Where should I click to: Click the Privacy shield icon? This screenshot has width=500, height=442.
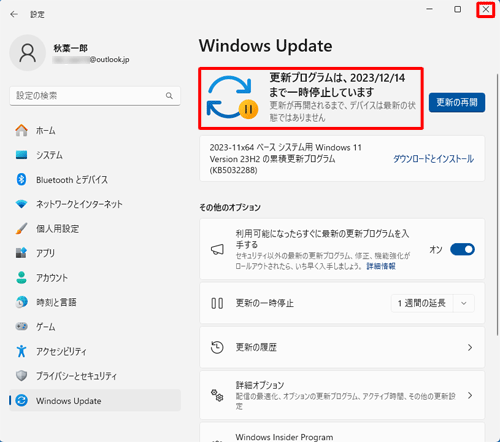(21, 376)
